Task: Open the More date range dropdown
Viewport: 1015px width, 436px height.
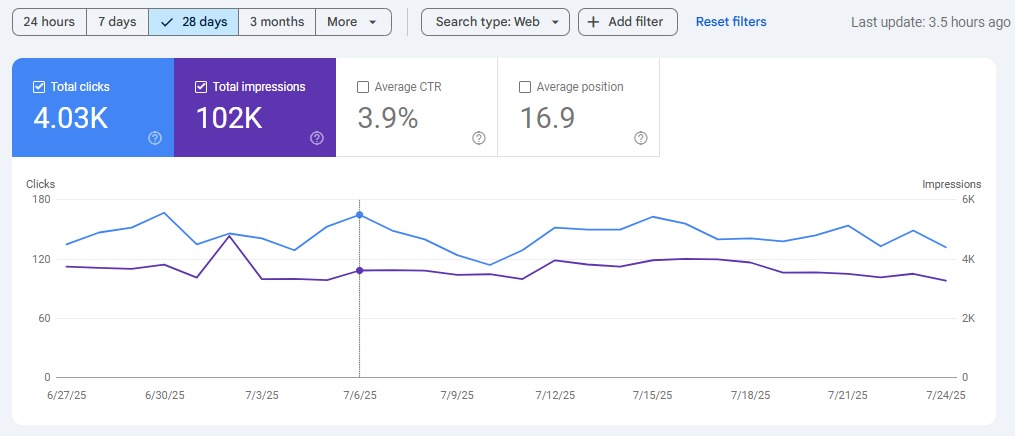Action: click(353, 22)
